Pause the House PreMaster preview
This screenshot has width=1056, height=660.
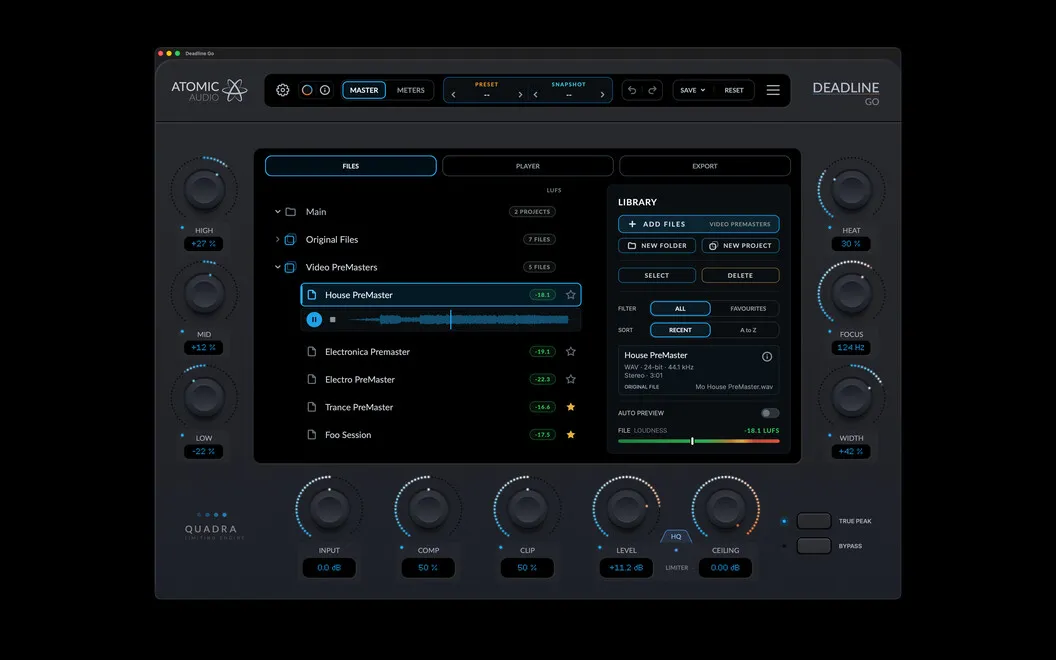tap(314, 319)
